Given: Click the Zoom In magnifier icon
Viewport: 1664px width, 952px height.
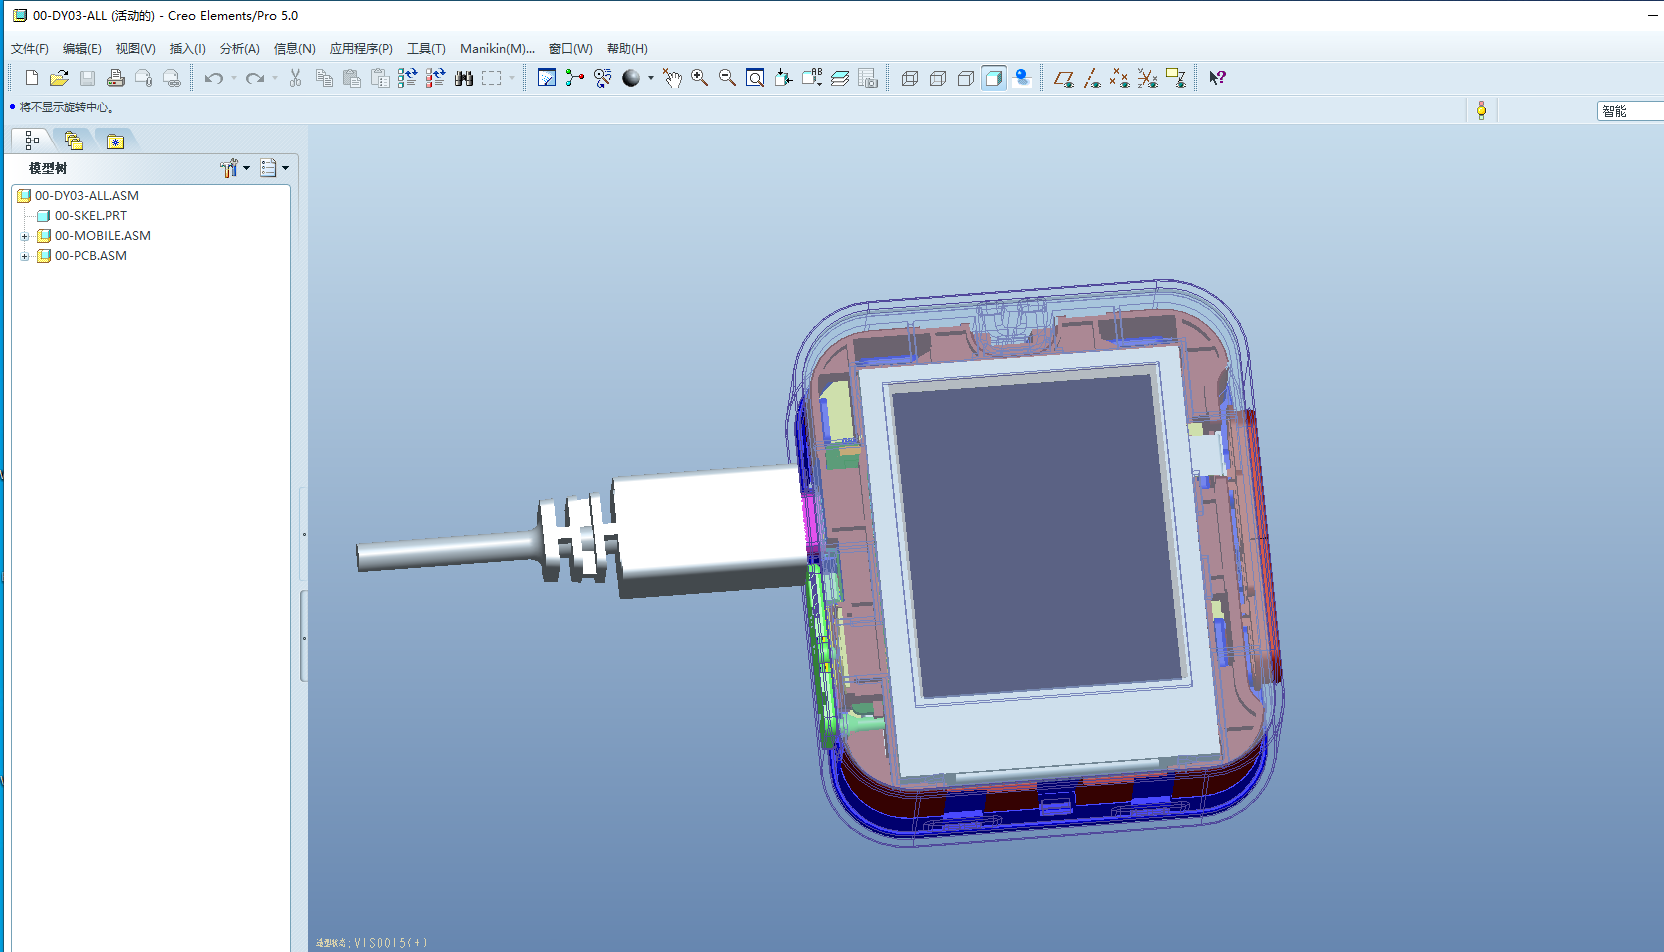Looking at the screenshot, I should coord(700,78).
